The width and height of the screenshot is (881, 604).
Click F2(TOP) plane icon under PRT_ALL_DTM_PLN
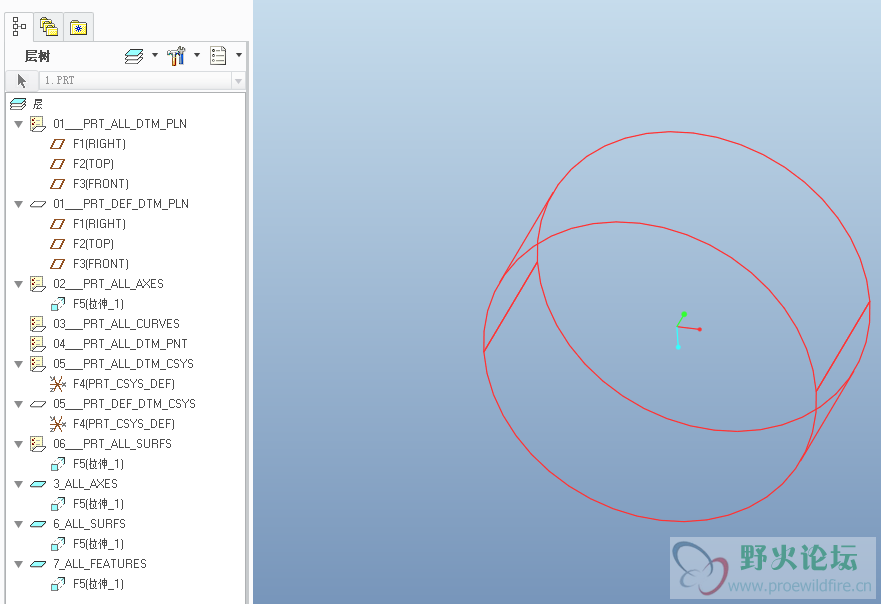click(57, 164)
